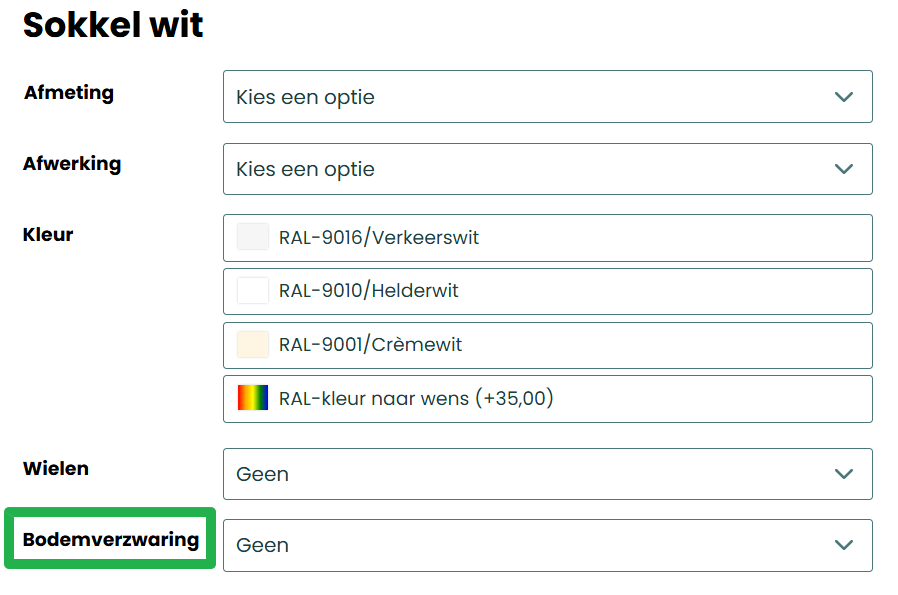Screen dimensions: 898x595
Task: Click the chevron arrow in the Afwerking field
Action: [x=844, y=169]
